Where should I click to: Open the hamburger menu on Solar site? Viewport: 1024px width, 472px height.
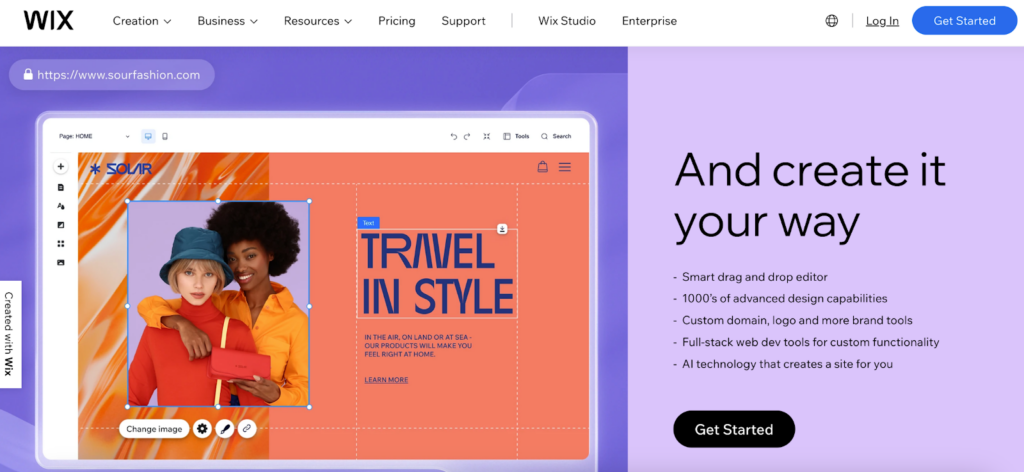565,167
